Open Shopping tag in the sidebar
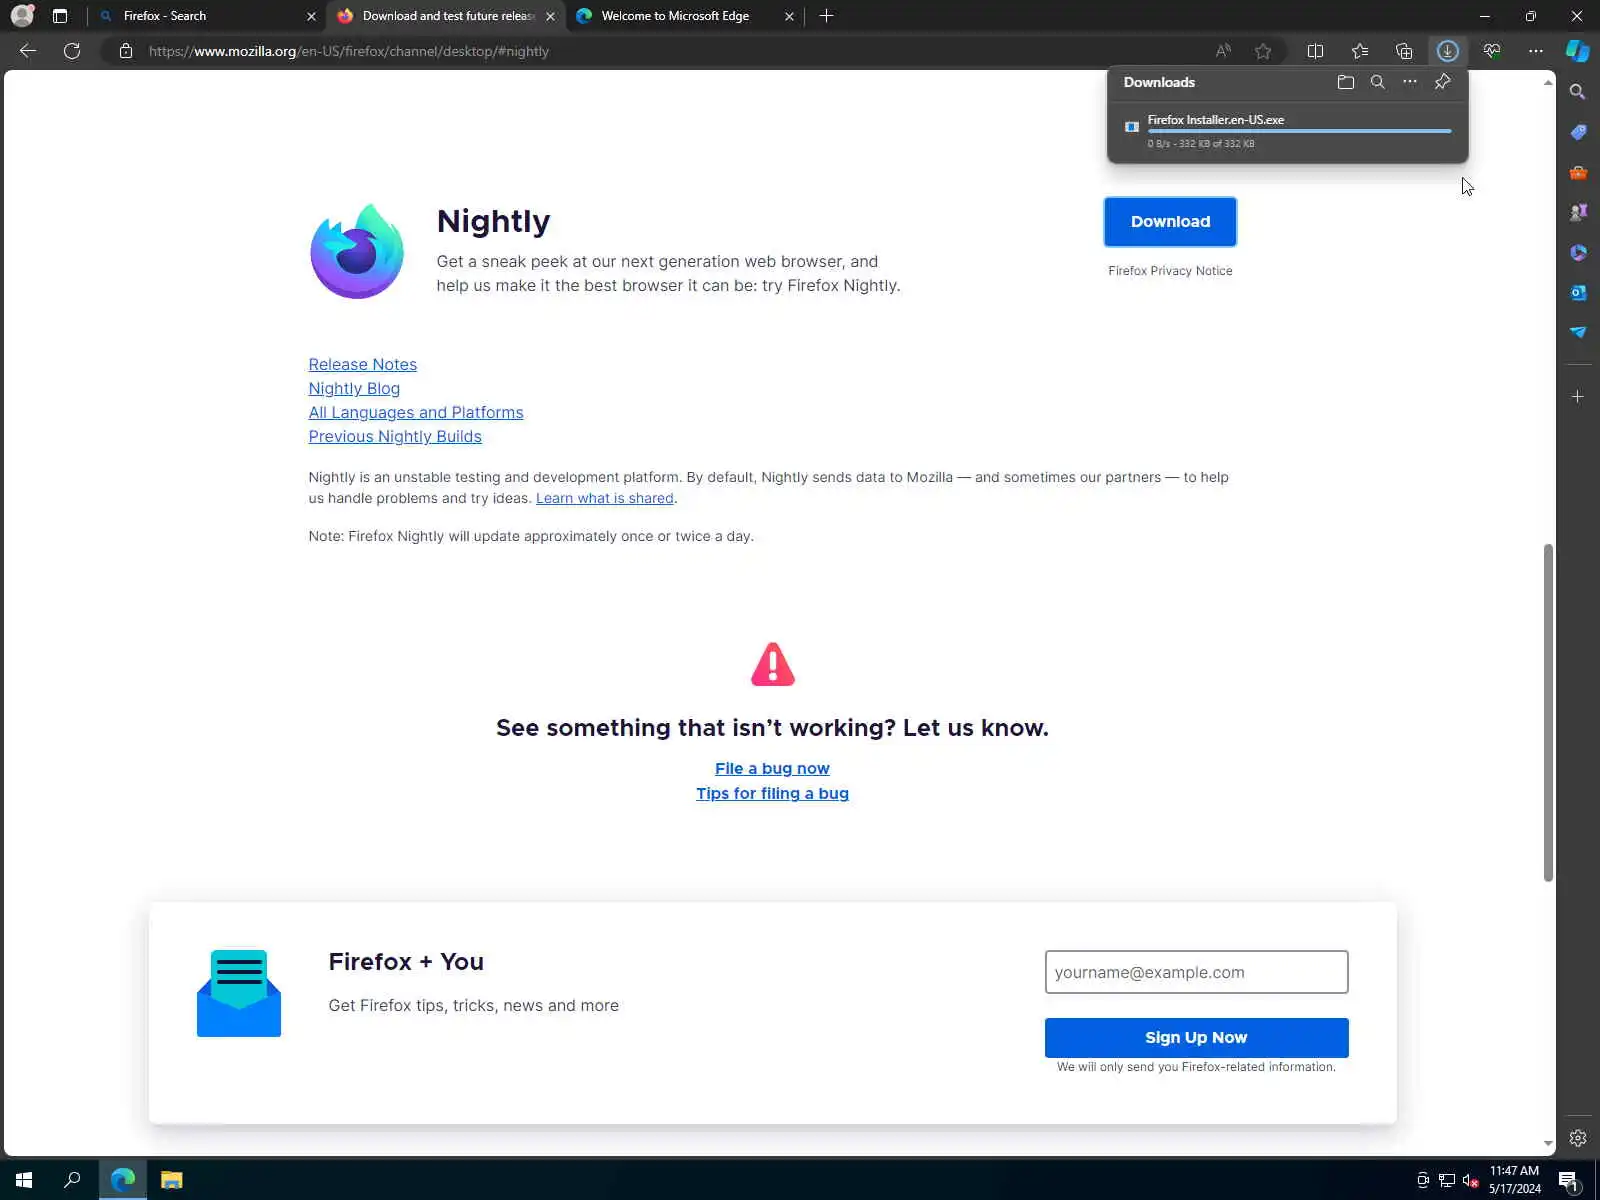The width and height of the screenshot is (1600, 1200). (x=1578, y=132)
